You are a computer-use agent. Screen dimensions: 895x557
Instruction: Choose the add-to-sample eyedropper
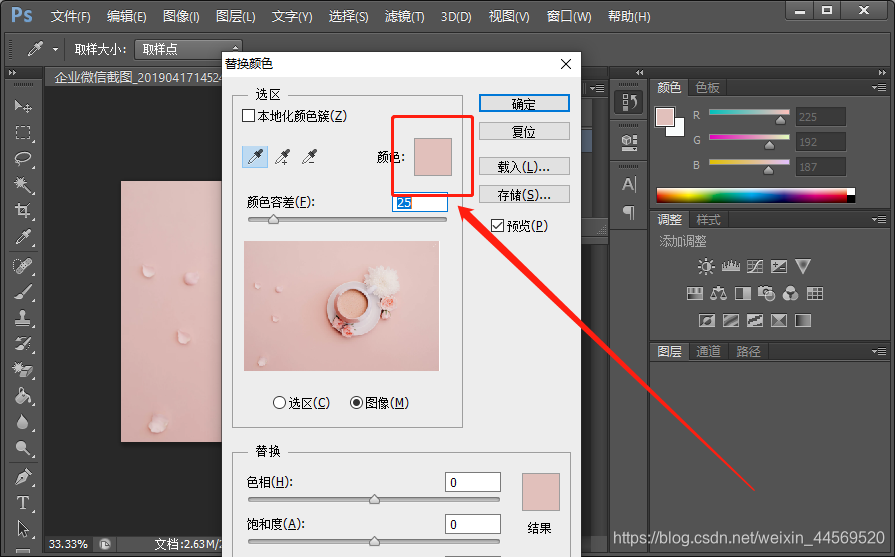(283, 156)
